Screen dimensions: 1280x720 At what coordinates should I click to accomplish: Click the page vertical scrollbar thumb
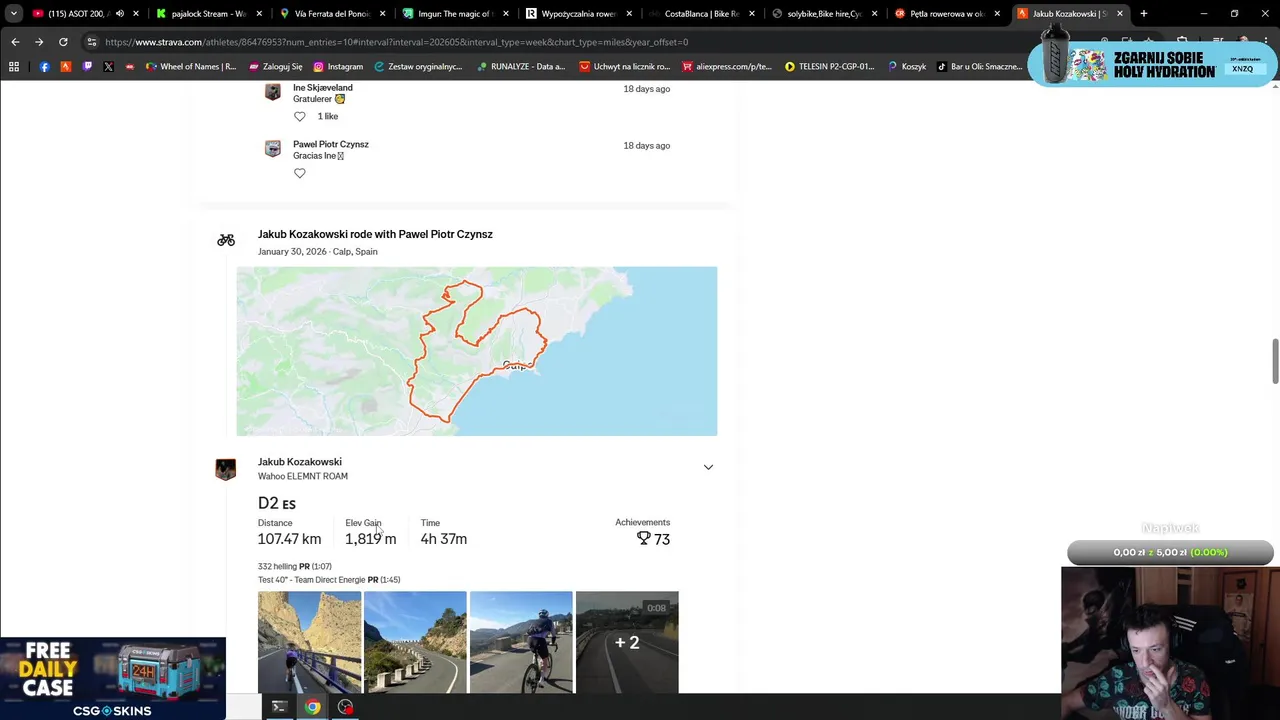[1275, 360]
